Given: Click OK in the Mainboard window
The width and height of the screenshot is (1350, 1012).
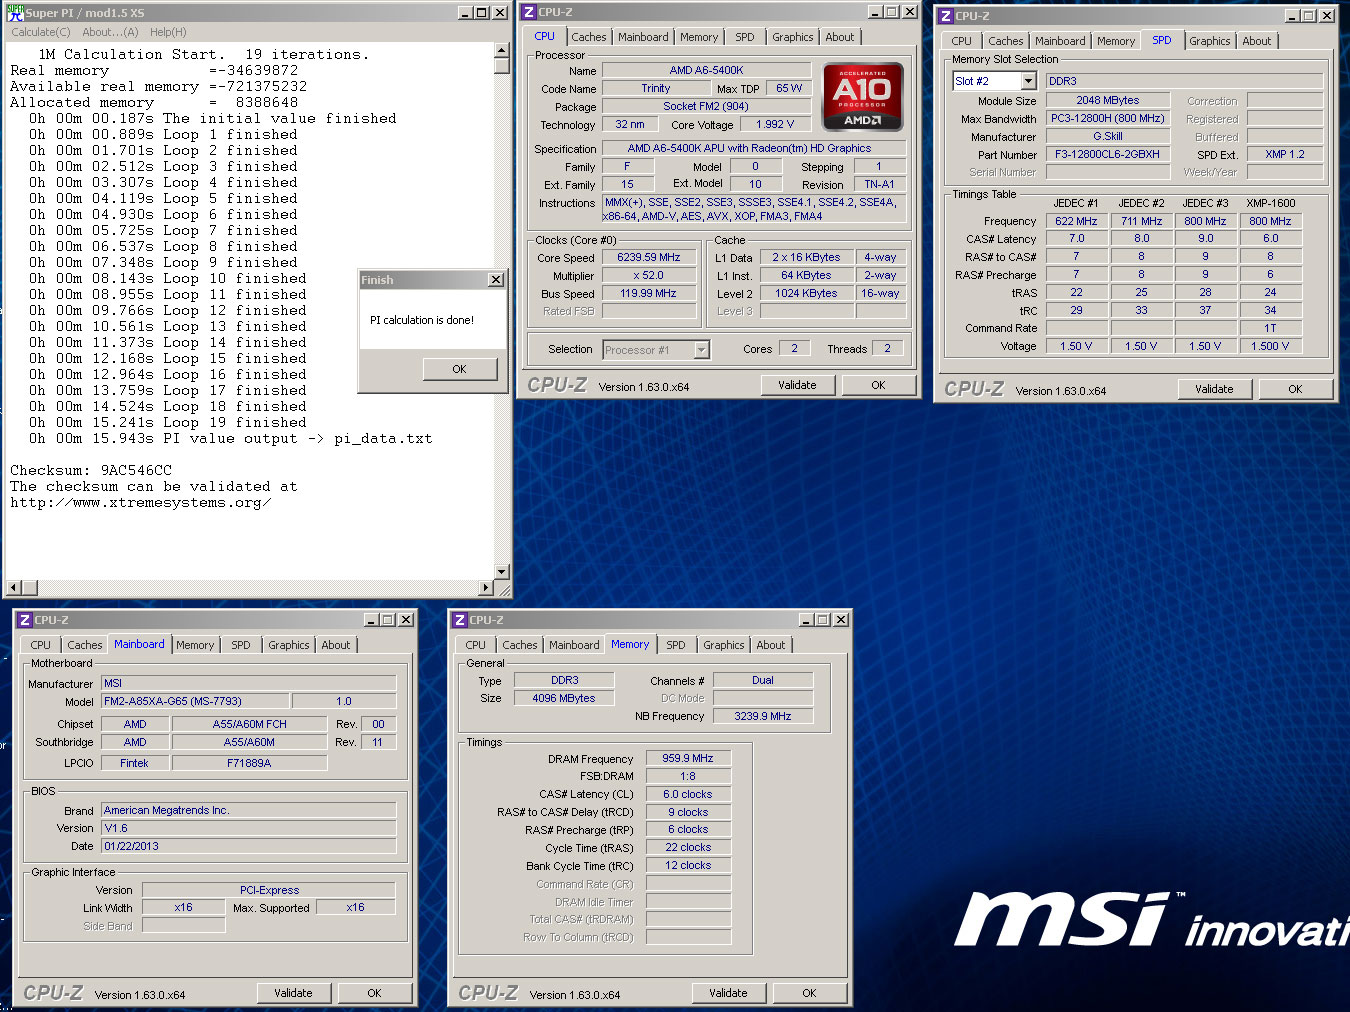Looking at the screenshot, I should pos(374,993).
